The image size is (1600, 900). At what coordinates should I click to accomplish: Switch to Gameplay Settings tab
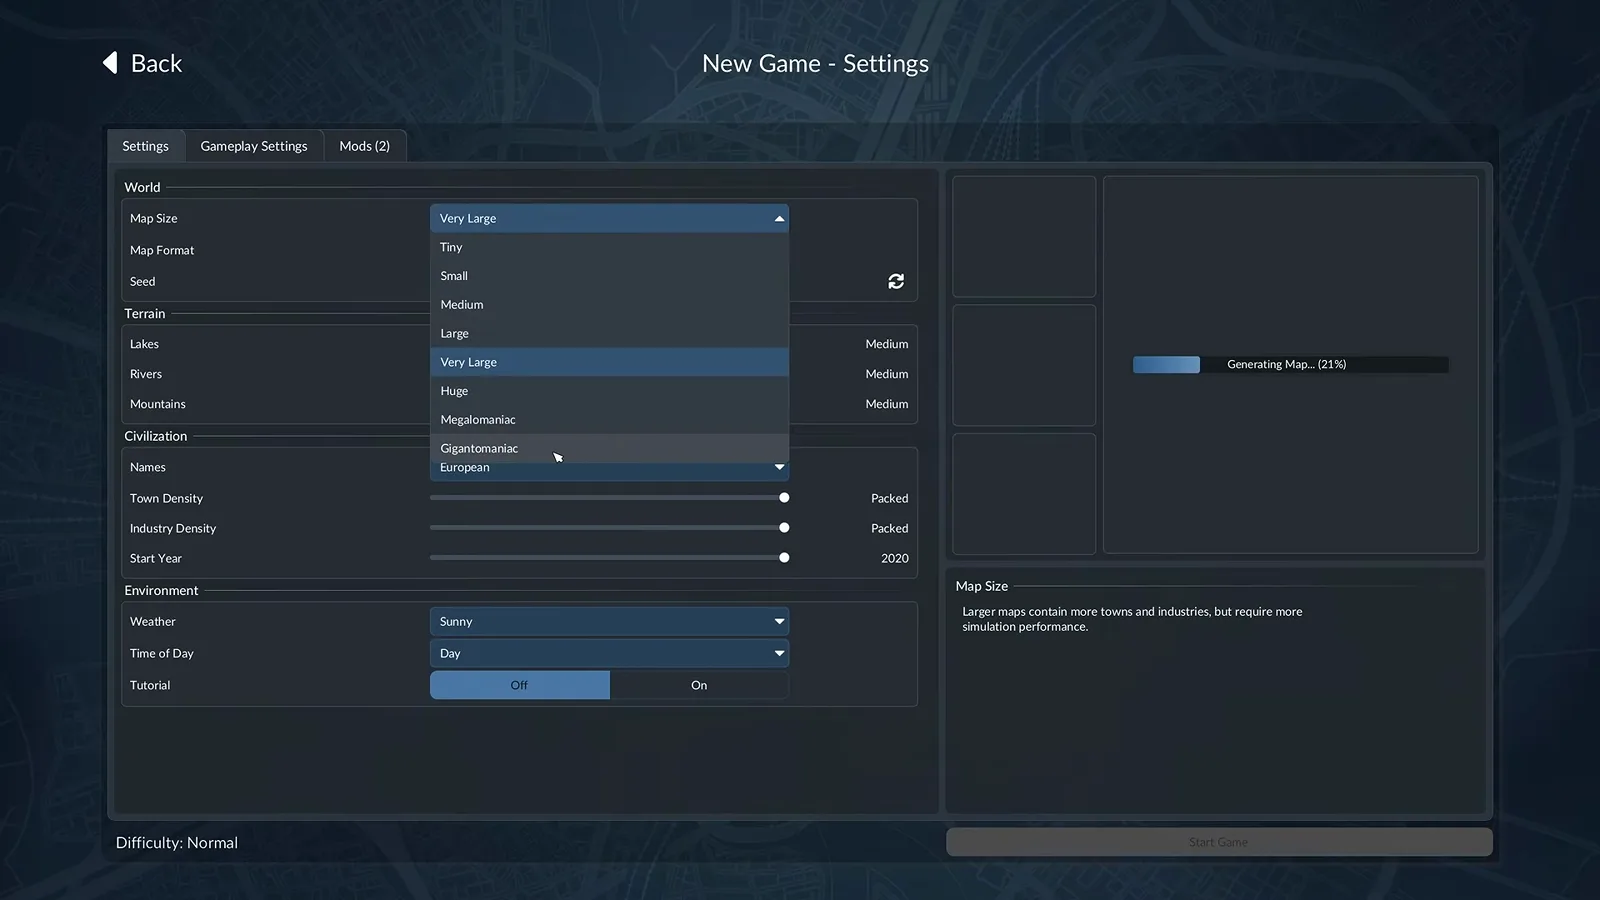coord(254,146)
